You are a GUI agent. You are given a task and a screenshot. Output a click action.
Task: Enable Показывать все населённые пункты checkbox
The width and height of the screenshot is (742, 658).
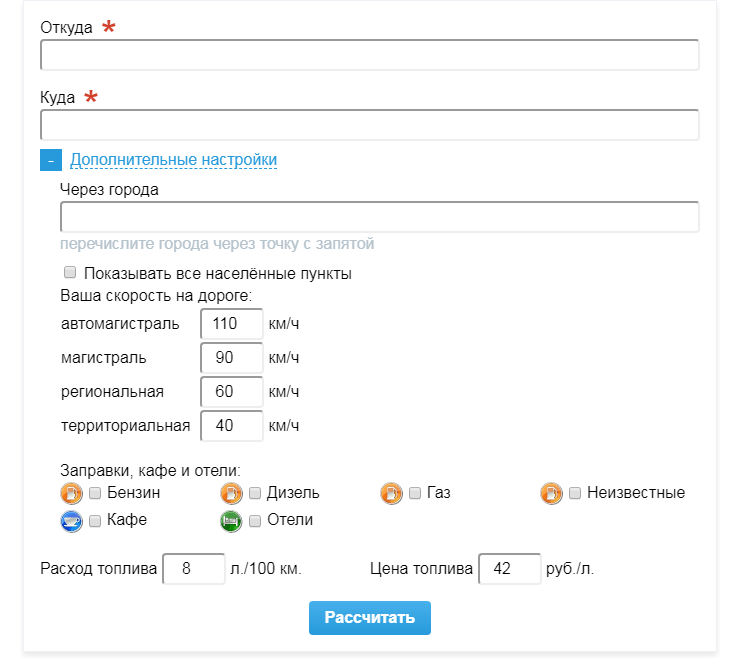70,272
